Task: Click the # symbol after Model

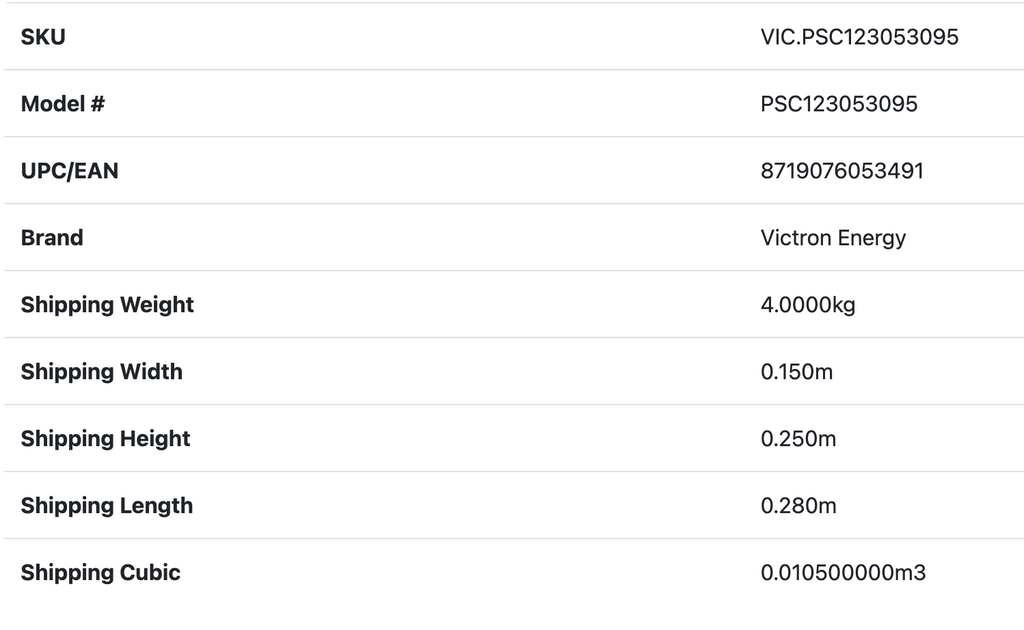Action: pyautogui.click(x=97, y=104)
